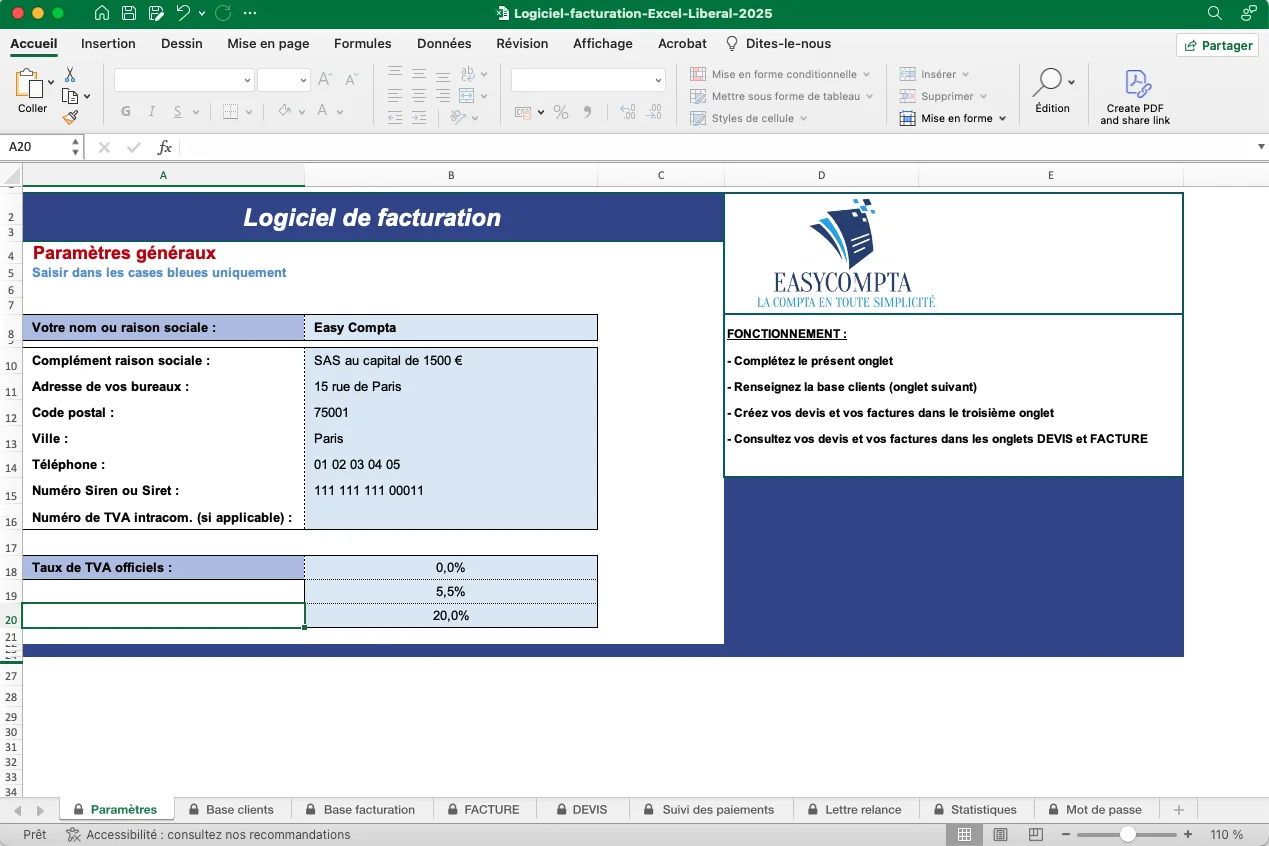Screen dimensions: 1269x846
Task: Open the number format combo box
Action: tap(588, 80)
